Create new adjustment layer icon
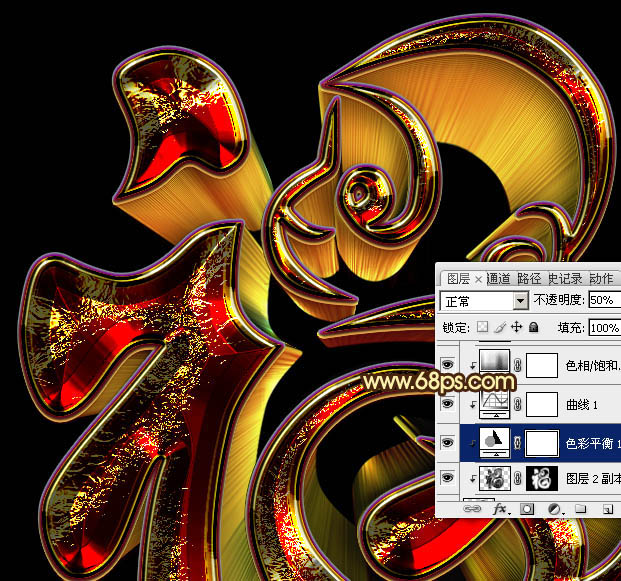Image resolution: width=621 pixels, height=581 pixels. pyautogui.click(x=553, y=509)
